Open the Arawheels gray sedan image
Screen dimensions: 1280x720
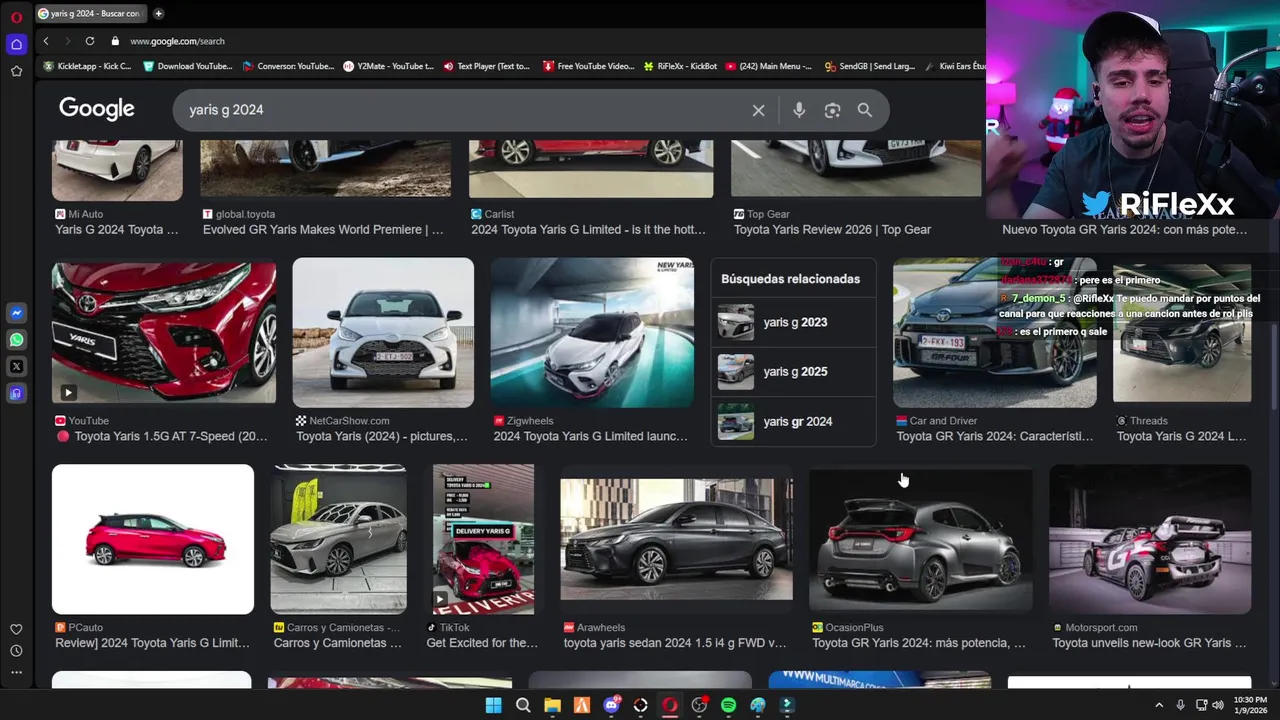point(676,539)
